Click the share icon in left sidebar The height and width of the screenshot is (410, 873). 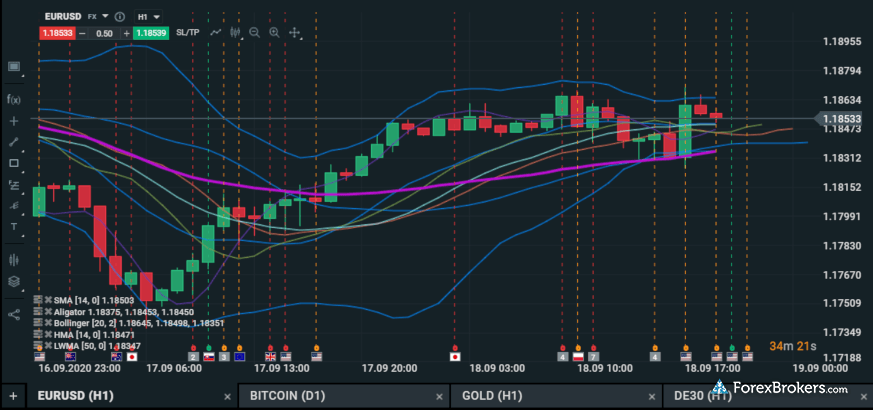pos(14,314)
